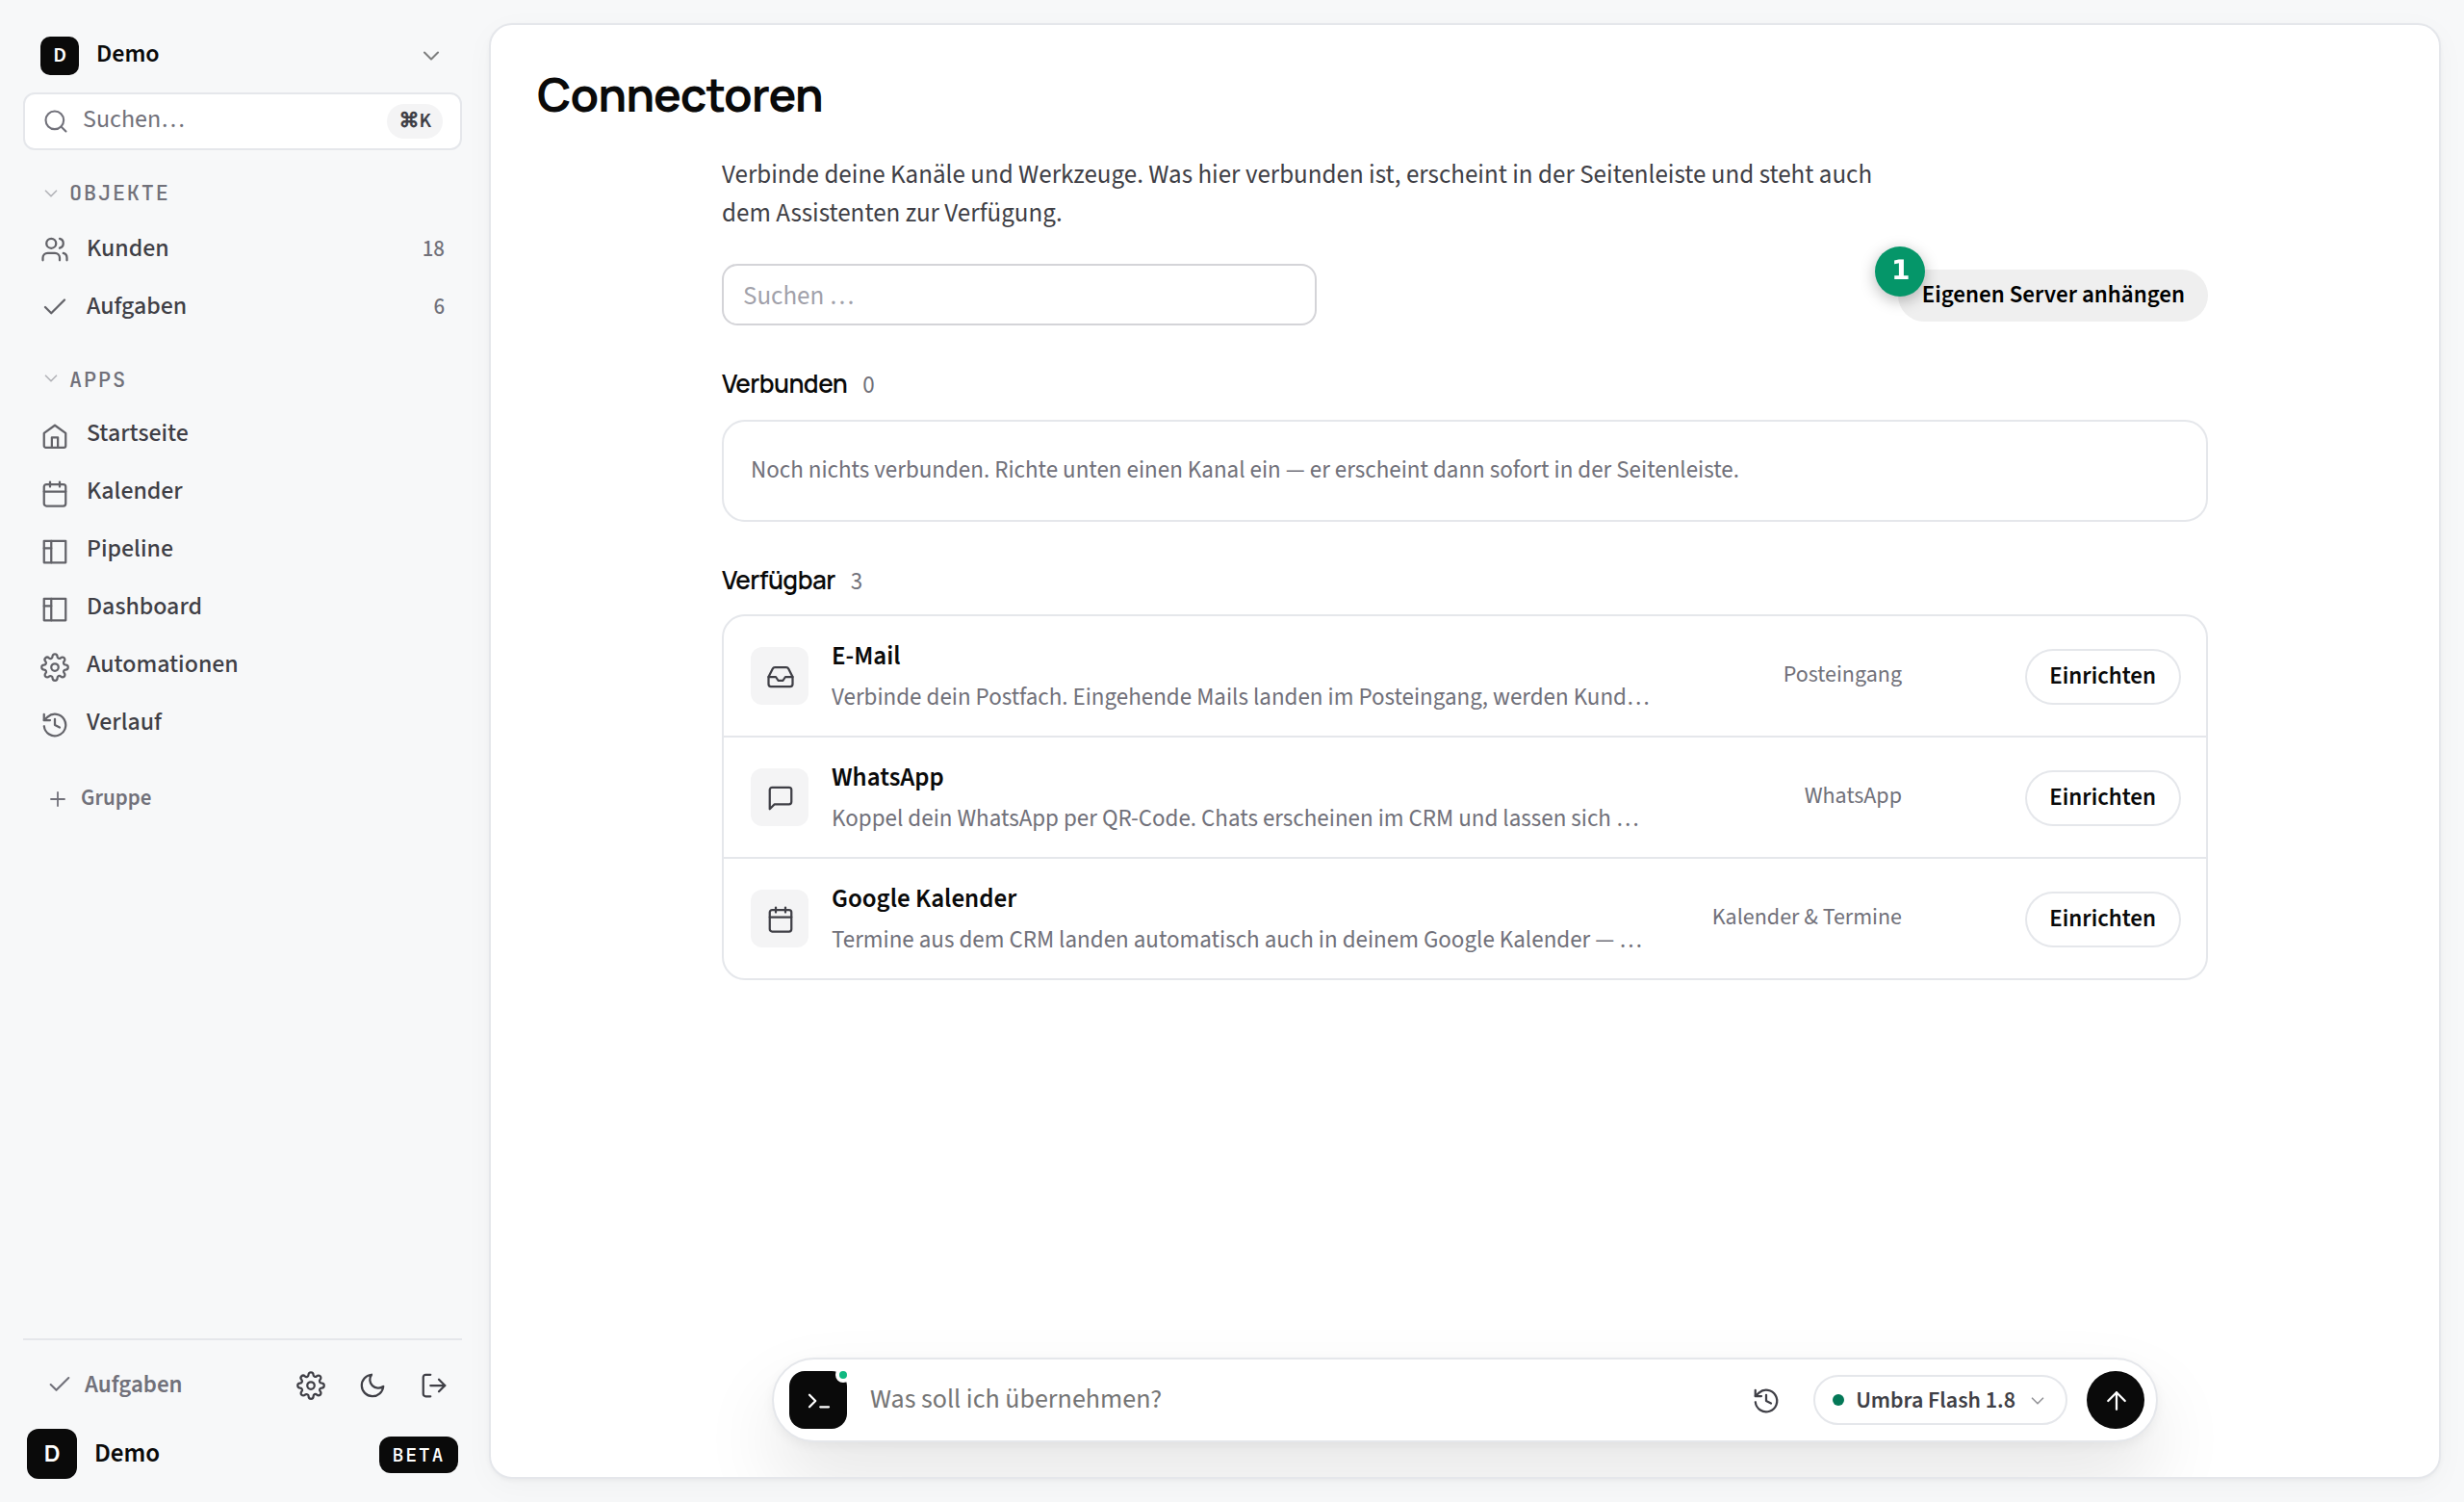Open the Demo workspace switcher chevron

pos(431,55)
